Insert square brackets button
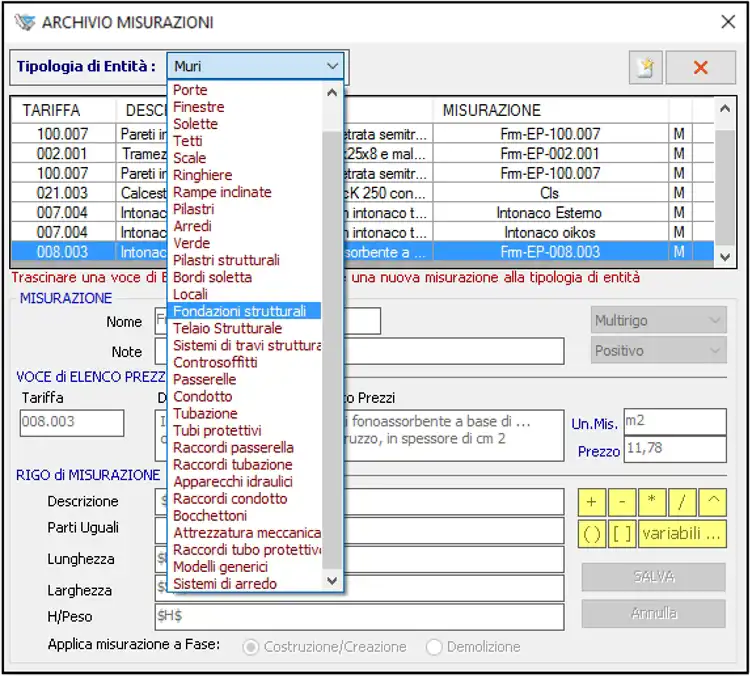The width and height of the screenshot is (750, 676). pyautogui.click(x=622, y=533)
